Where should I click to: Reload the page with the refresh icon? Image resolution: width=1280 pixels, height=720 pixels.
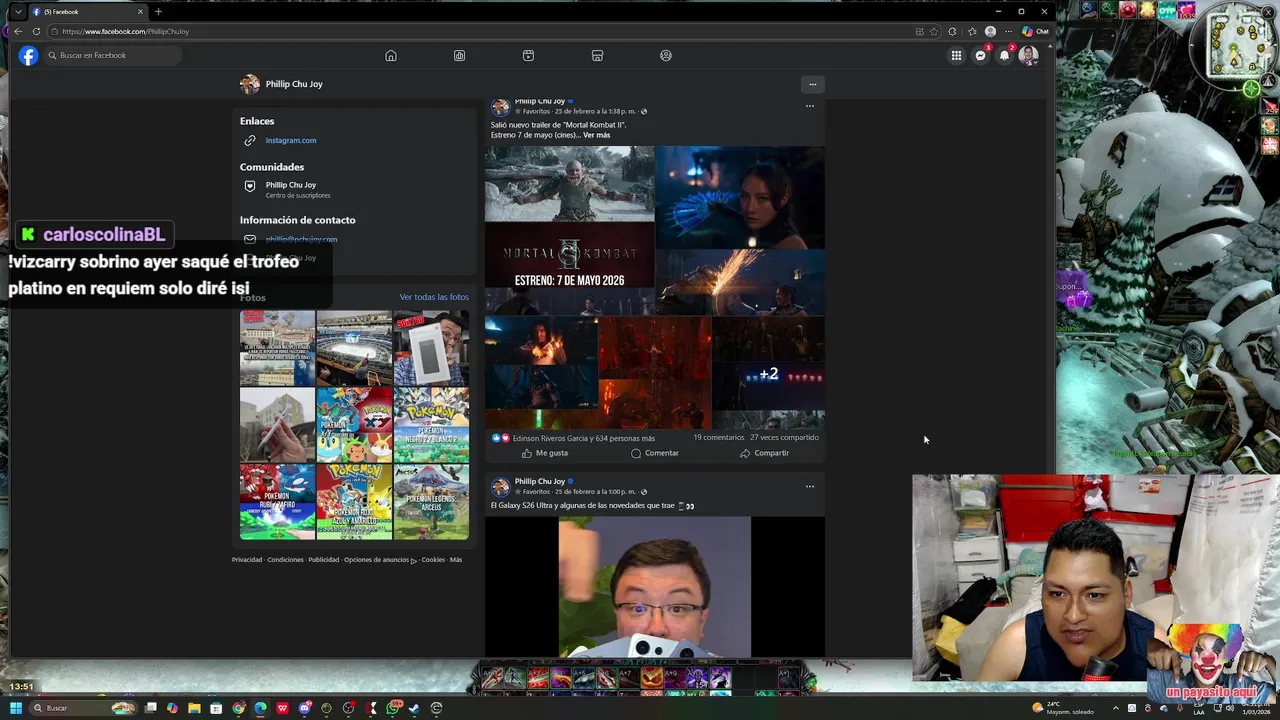(36, 31)
